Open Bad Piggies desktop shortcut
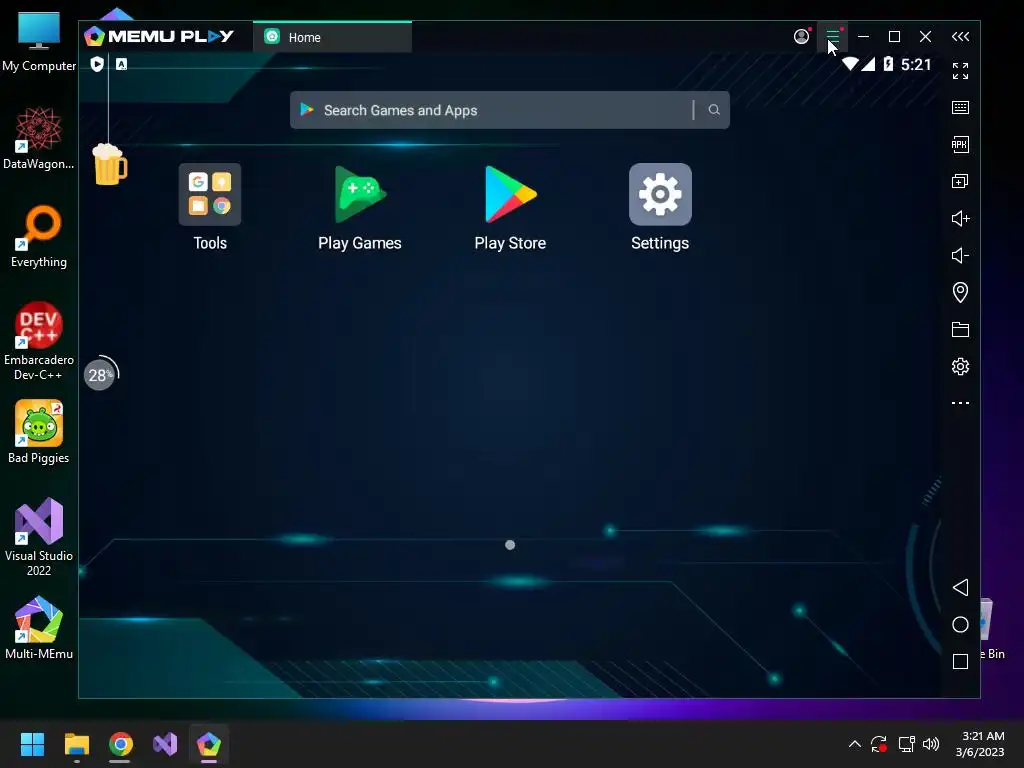 click(39, 432)
